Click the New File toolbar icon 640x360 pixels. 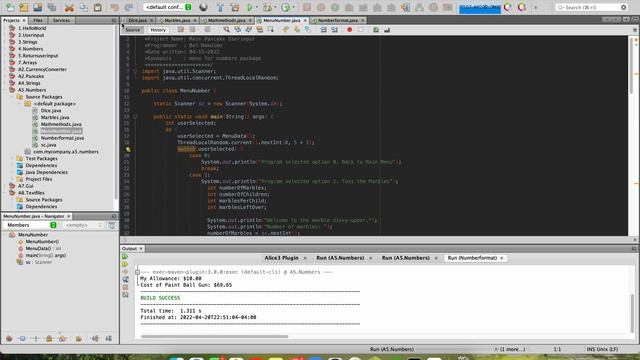pyautogui.click(x=10, y=7)
